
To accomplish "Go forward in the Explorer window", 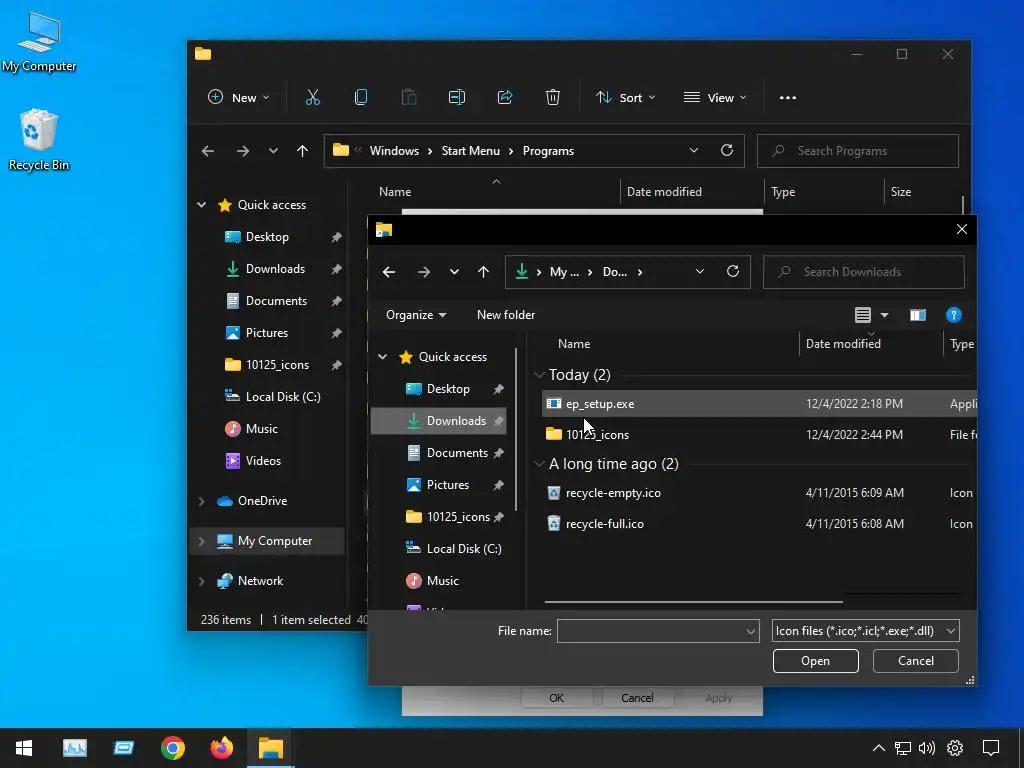I will [242, 151].
